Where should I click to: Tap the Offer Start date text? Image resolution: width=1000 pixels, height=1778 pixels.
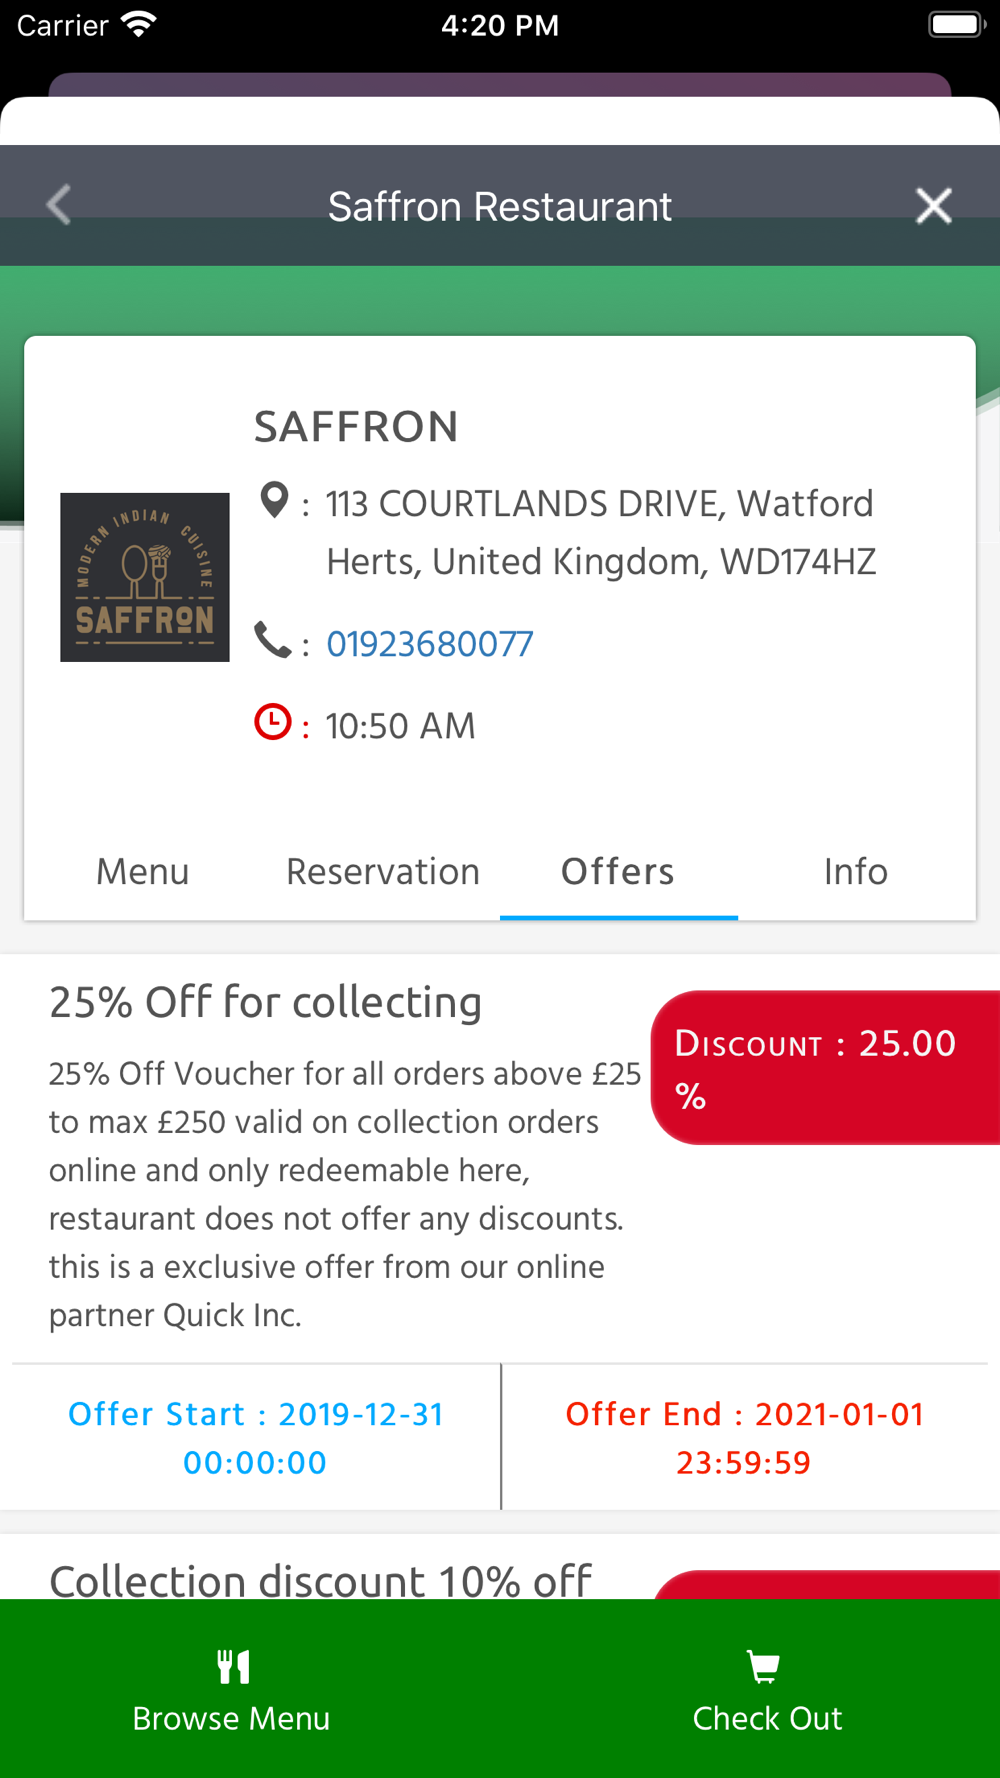(x=255, y=1438)
